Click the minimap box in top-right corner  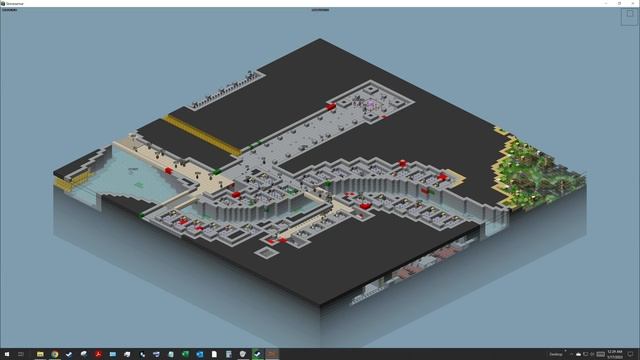[x=629, y=17]
